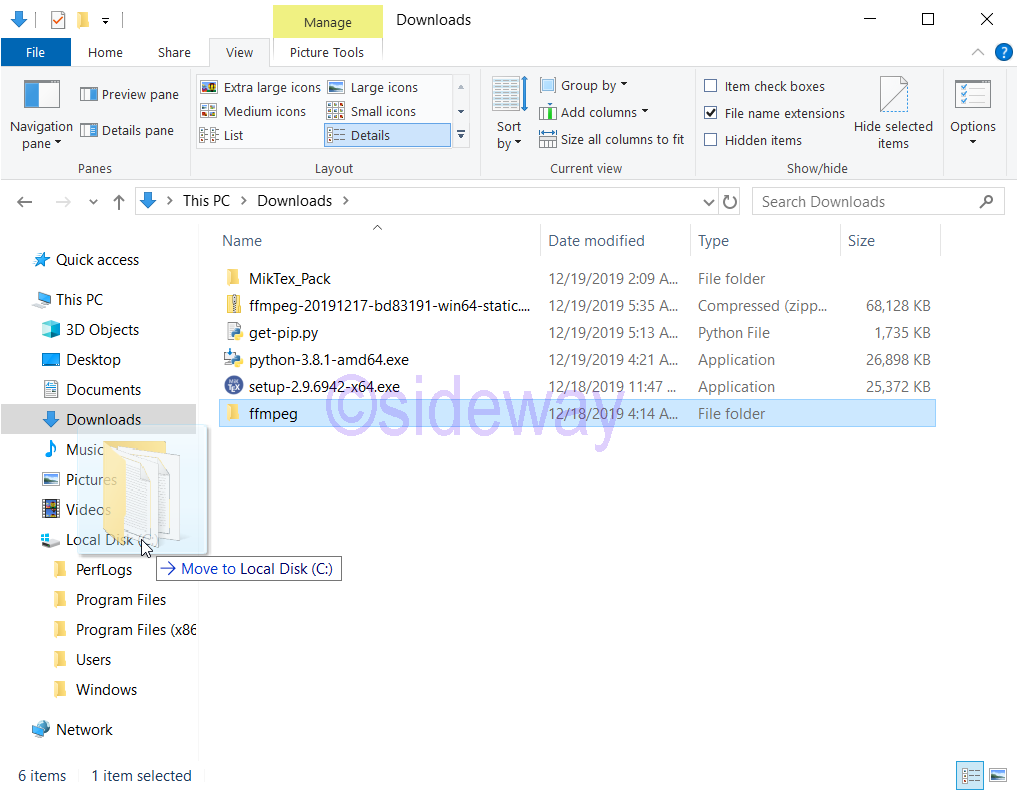1018x791 pixels.
Task: Click the New folder quick access icon
Action: (x=82, y=20)
